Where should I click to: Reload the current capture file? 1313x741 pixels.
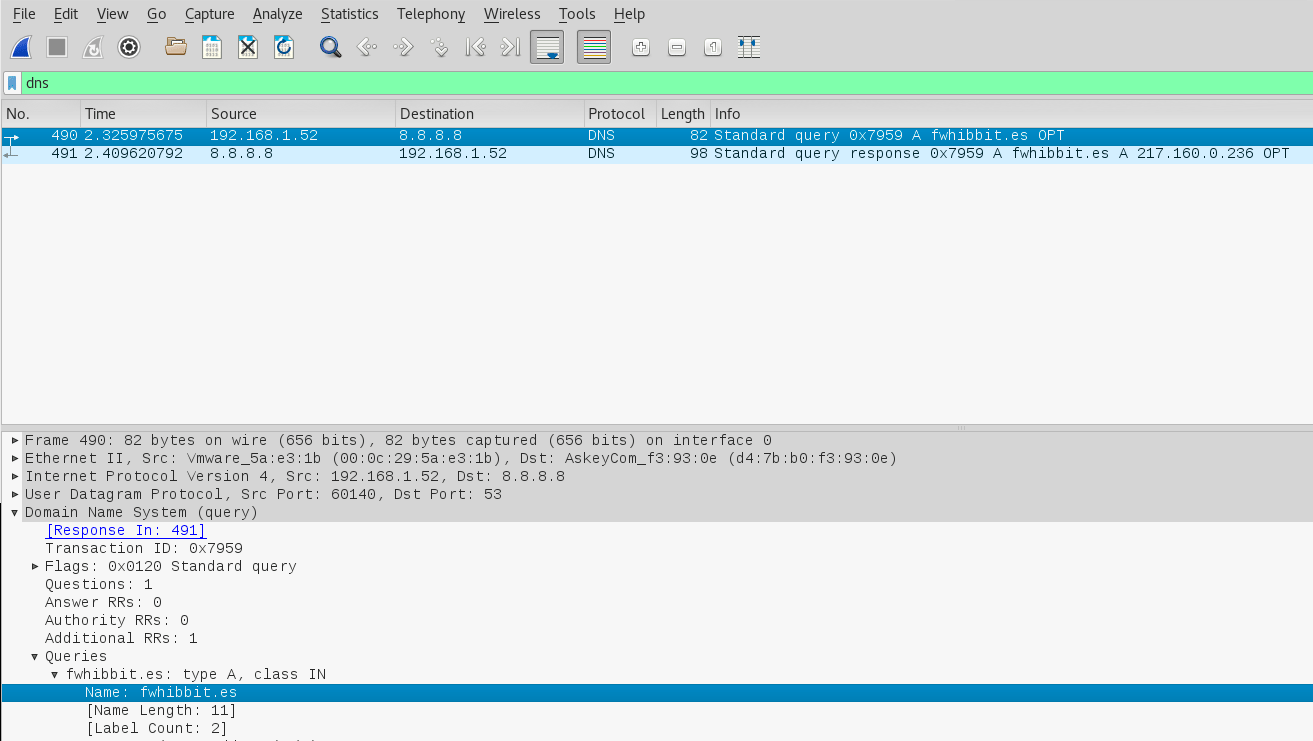(x=284, y=47)
